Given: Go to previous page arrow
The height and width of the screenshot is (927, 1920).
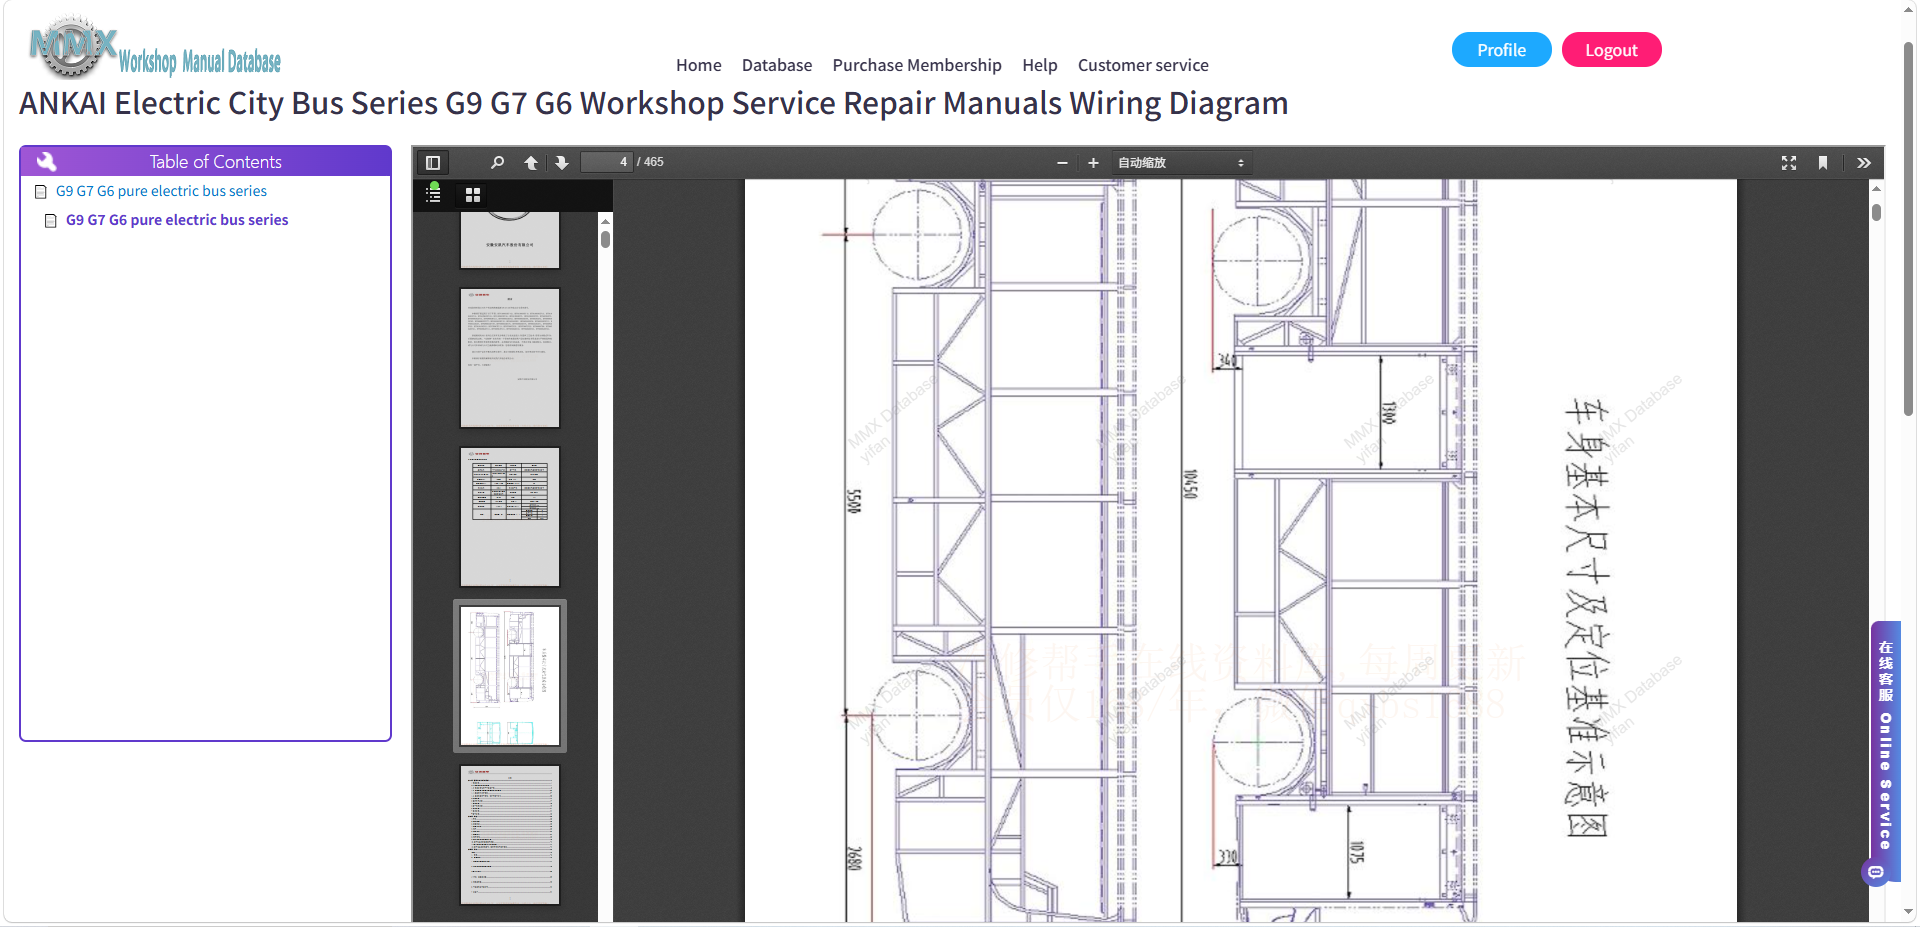Looking at the screenshot, I should pos(531,162).
